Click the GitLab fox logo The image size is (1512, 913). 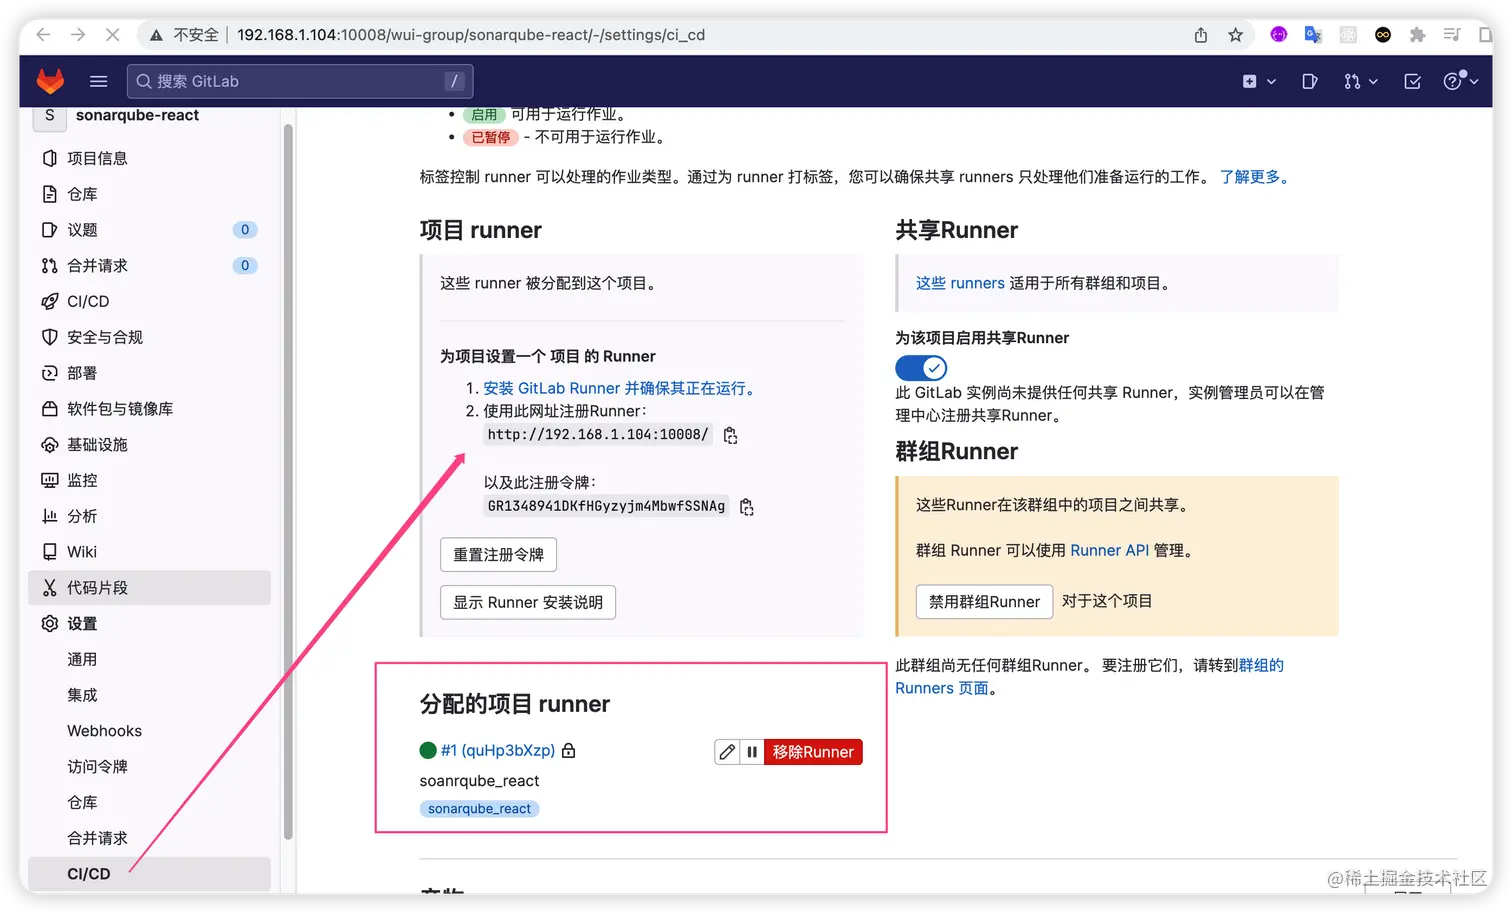point(50,81)
